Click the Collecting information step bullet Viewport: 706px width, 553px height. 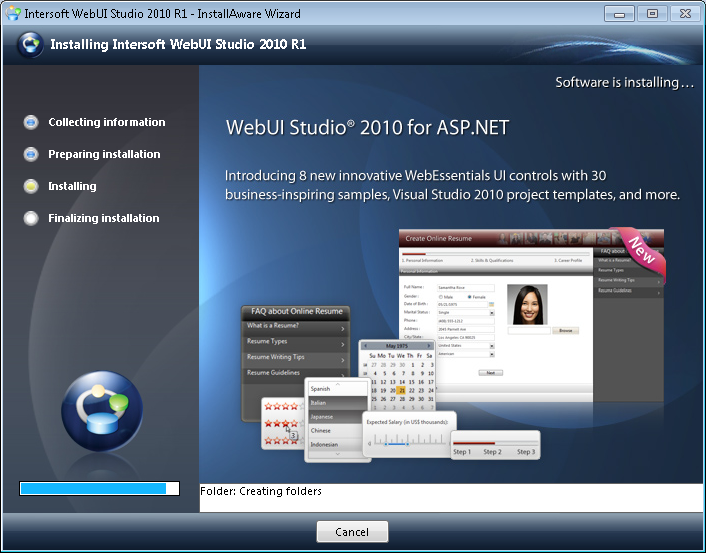click(30, 122)
